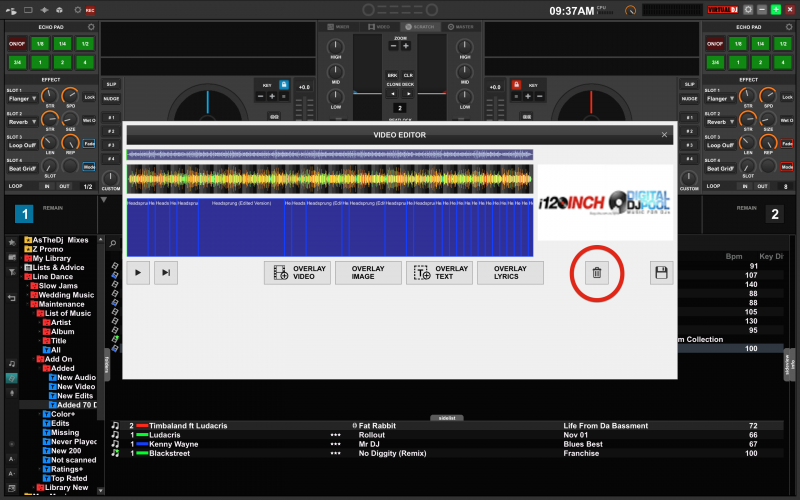Image resolution: width=800 pixels, height=500 pixels.
Task: Click the favorites star sidebar icon
Action: 12,242
